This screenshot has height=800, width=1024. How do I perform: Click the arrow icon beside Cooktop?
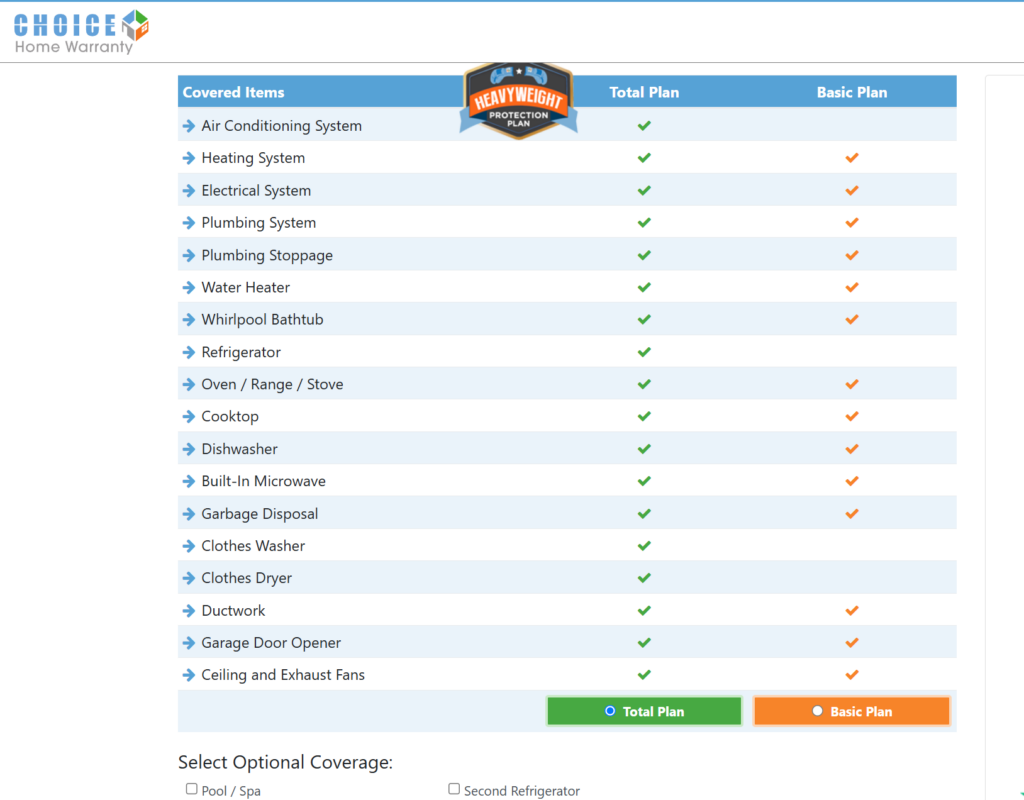point(189,416)
